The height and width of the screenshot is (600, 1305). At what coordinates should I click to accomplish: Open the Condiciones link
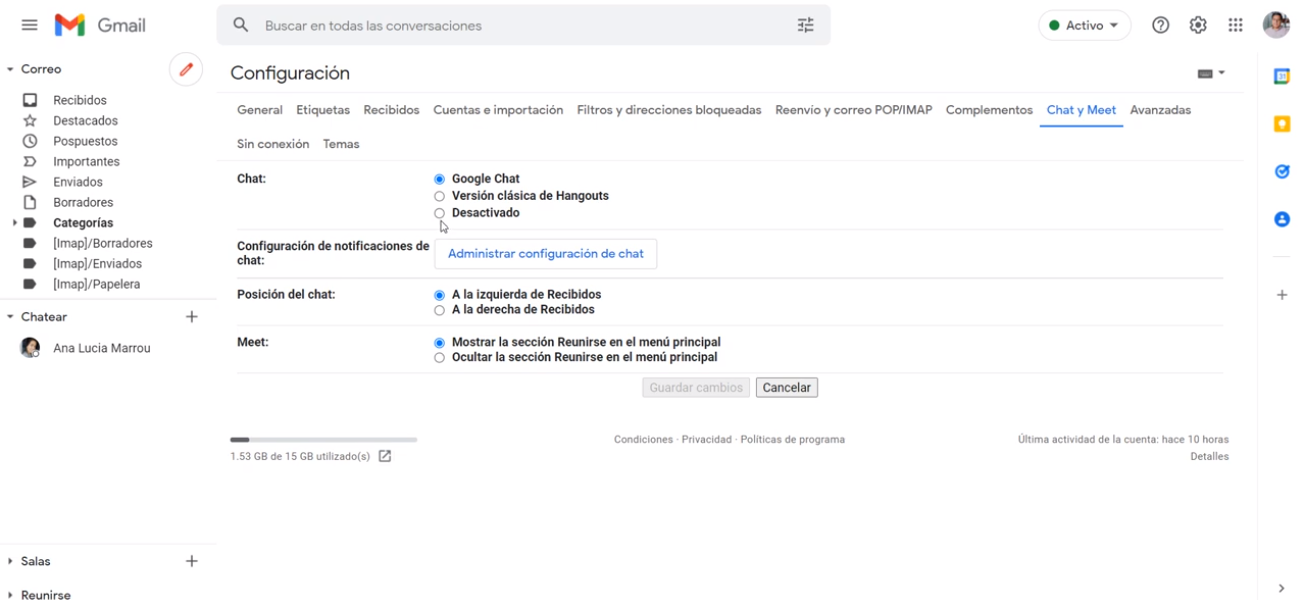643,439
